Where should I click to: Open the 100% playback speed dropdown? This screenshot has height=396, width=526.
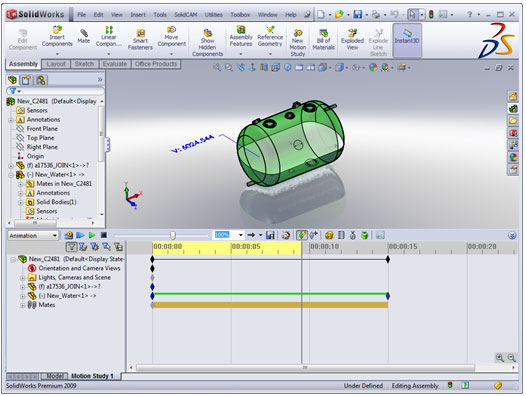tap(241, 235)
